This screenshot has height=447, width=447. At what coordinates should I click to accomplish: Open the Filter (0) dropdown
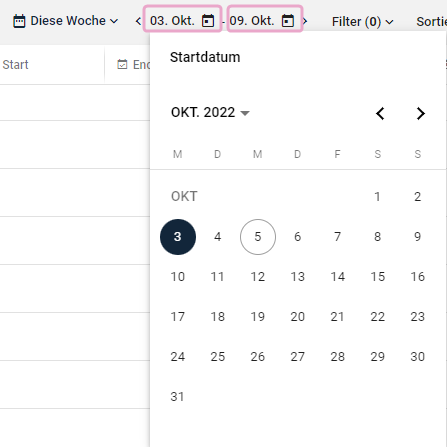point(363,22)
